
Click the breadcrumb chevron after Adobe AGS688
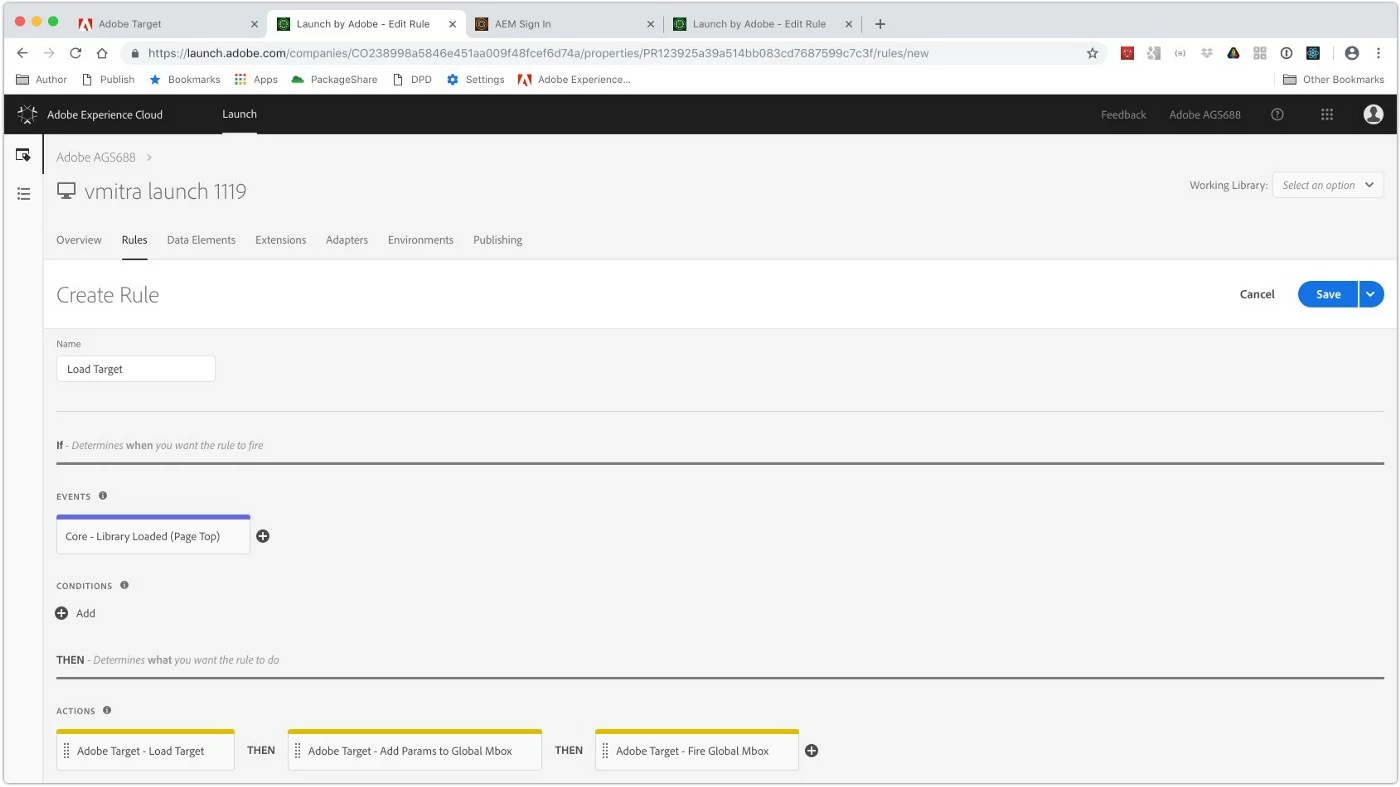click(x=149, y=158)
